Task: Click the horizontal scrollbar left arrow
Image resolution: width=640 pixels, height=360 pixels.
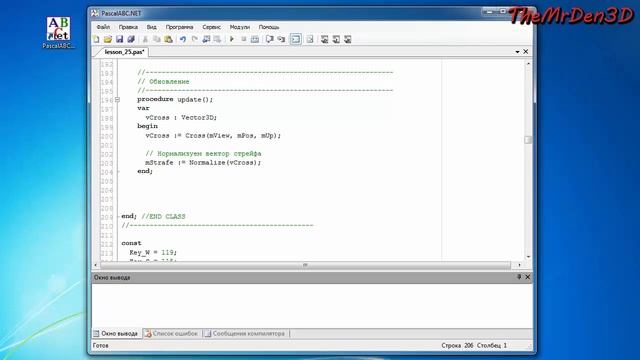Action: [x=96, y=265]
